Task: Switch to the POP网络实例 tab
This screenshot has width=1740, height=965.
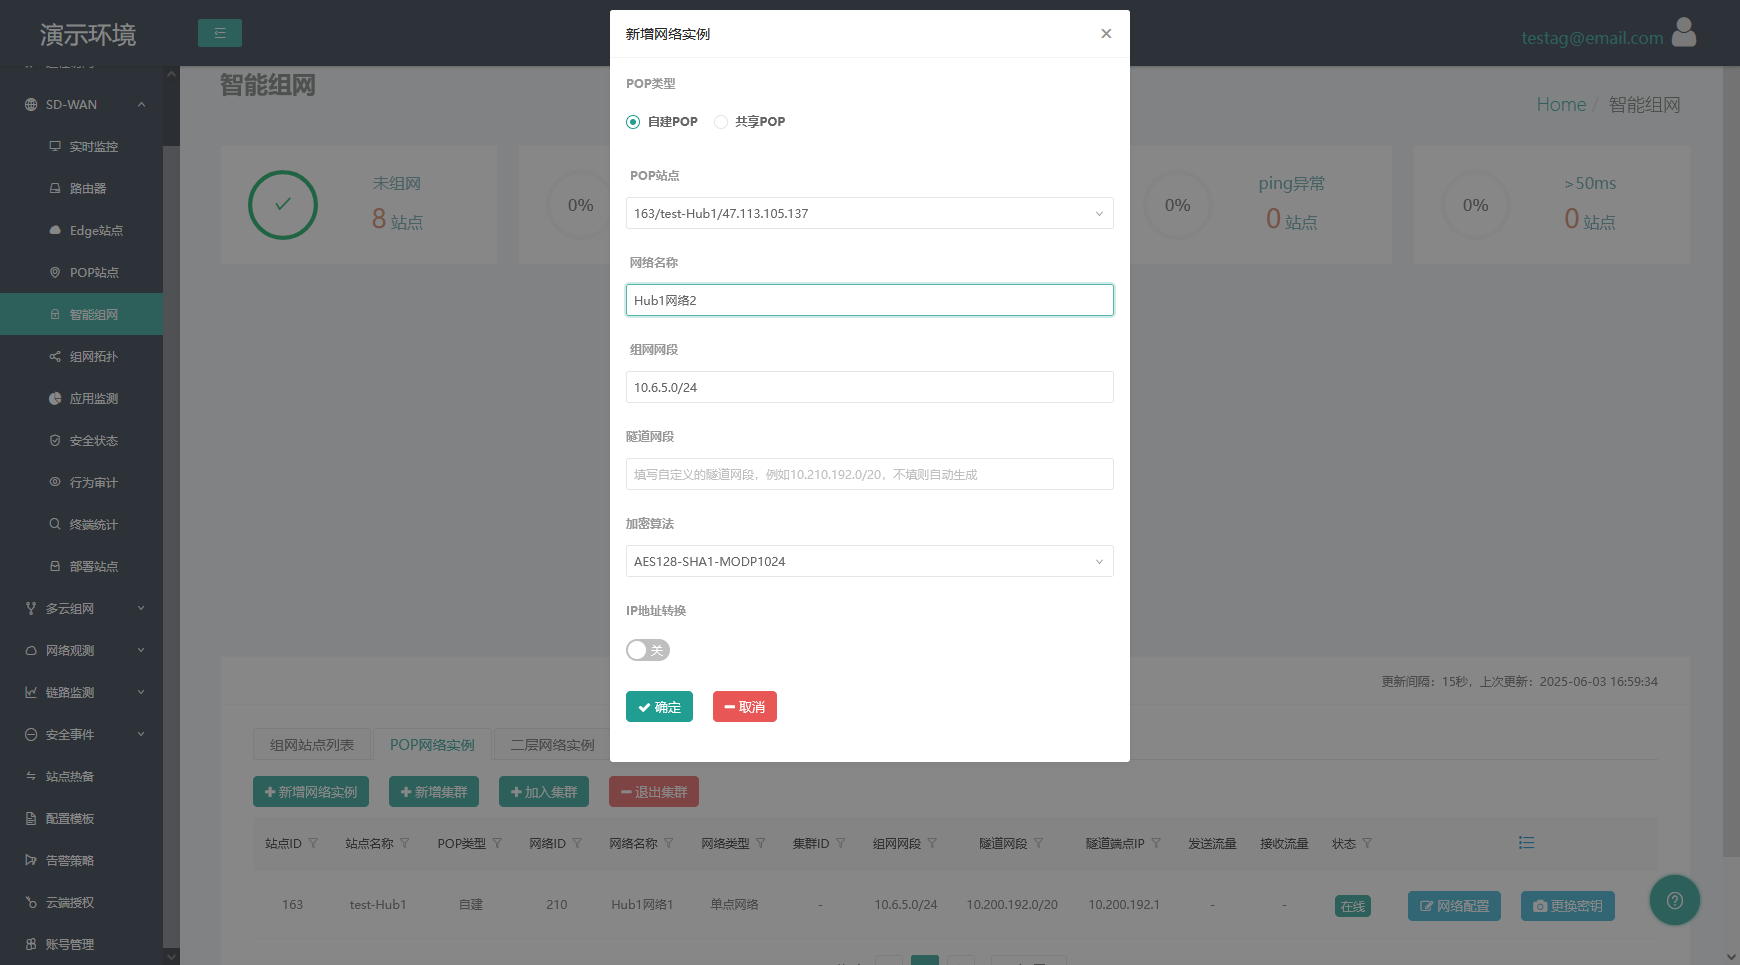Action: coord(432,745)
